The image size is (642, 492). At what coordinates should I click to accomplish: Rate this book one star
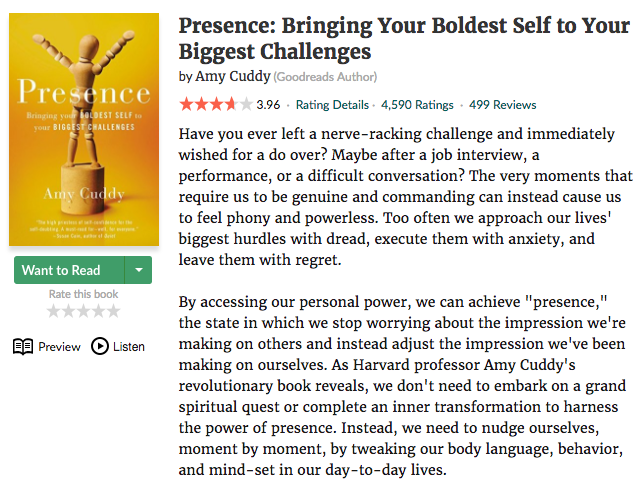click(x=54, y=312)
